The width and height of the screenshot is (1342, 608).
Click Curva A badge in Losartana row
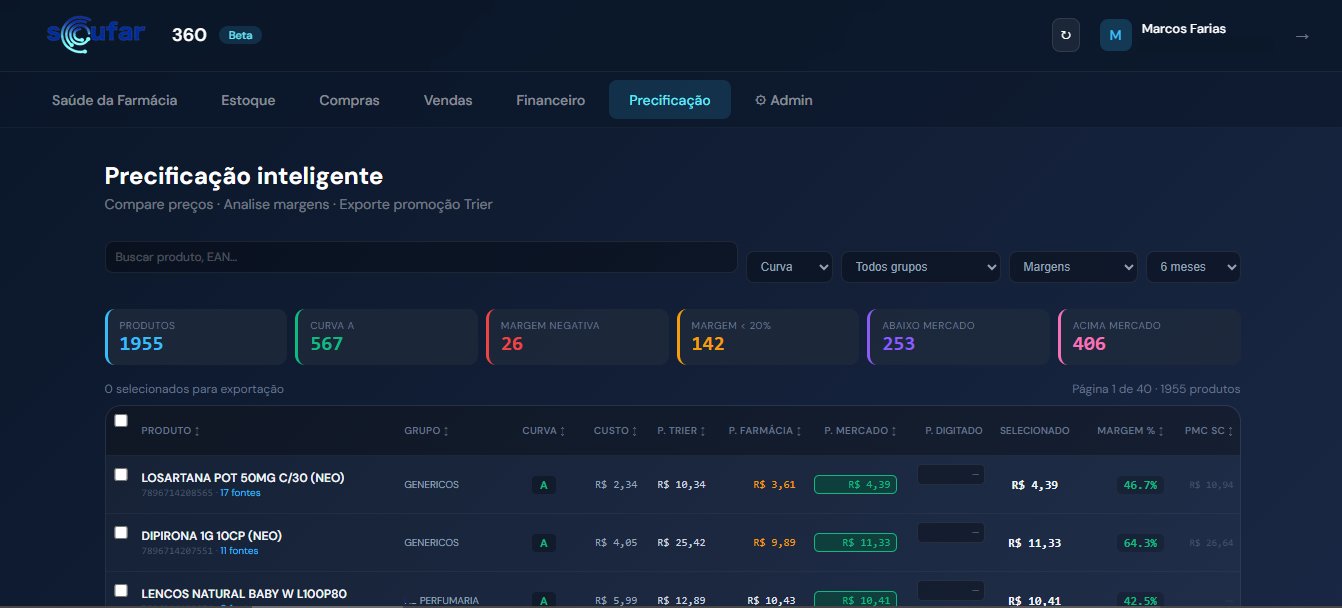tap(544, 485)
